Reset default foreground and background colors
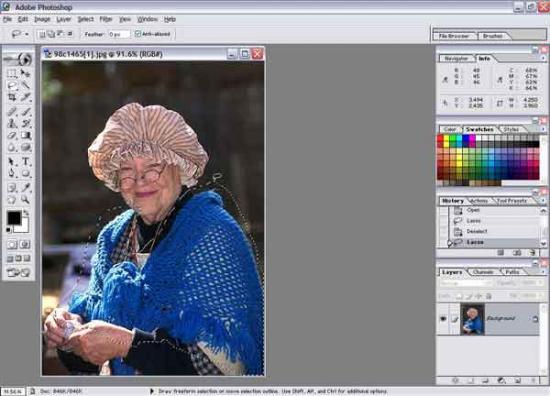 [x=9, y=230]
